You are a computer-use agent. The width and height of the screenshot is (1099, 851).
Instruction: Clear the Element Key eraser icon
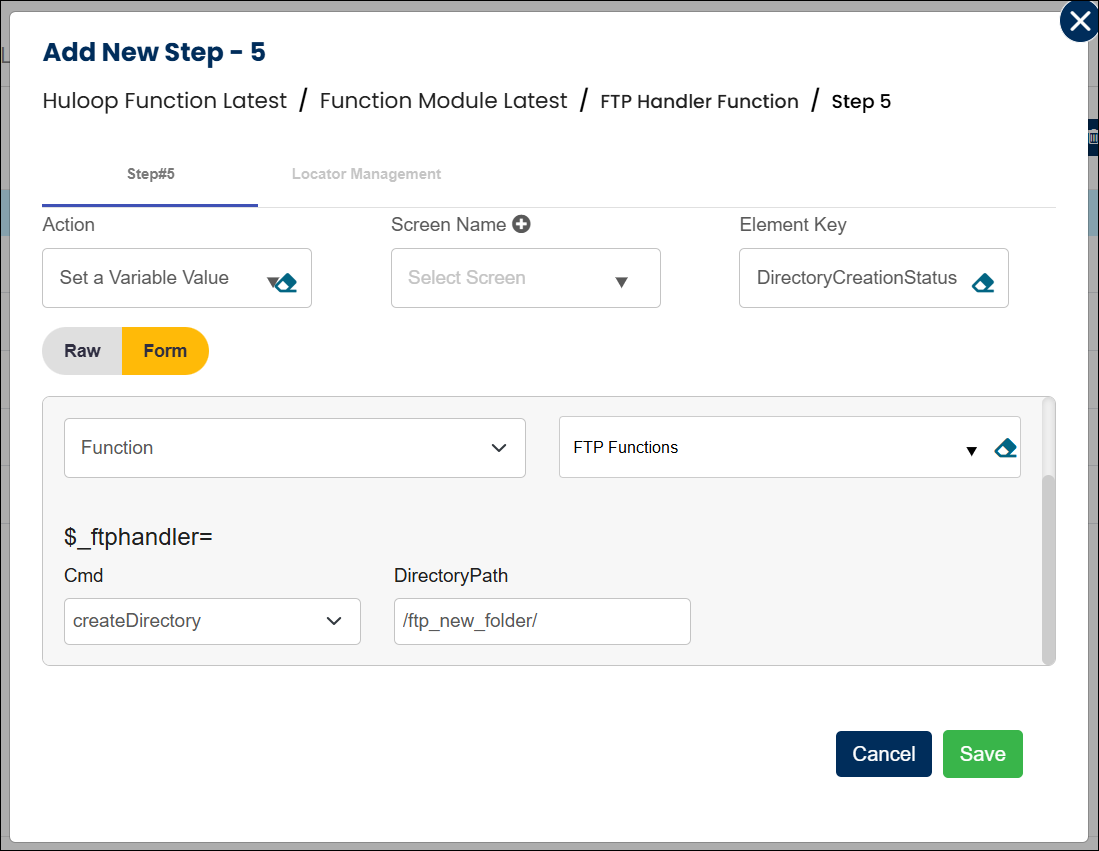tap(983, 283)
